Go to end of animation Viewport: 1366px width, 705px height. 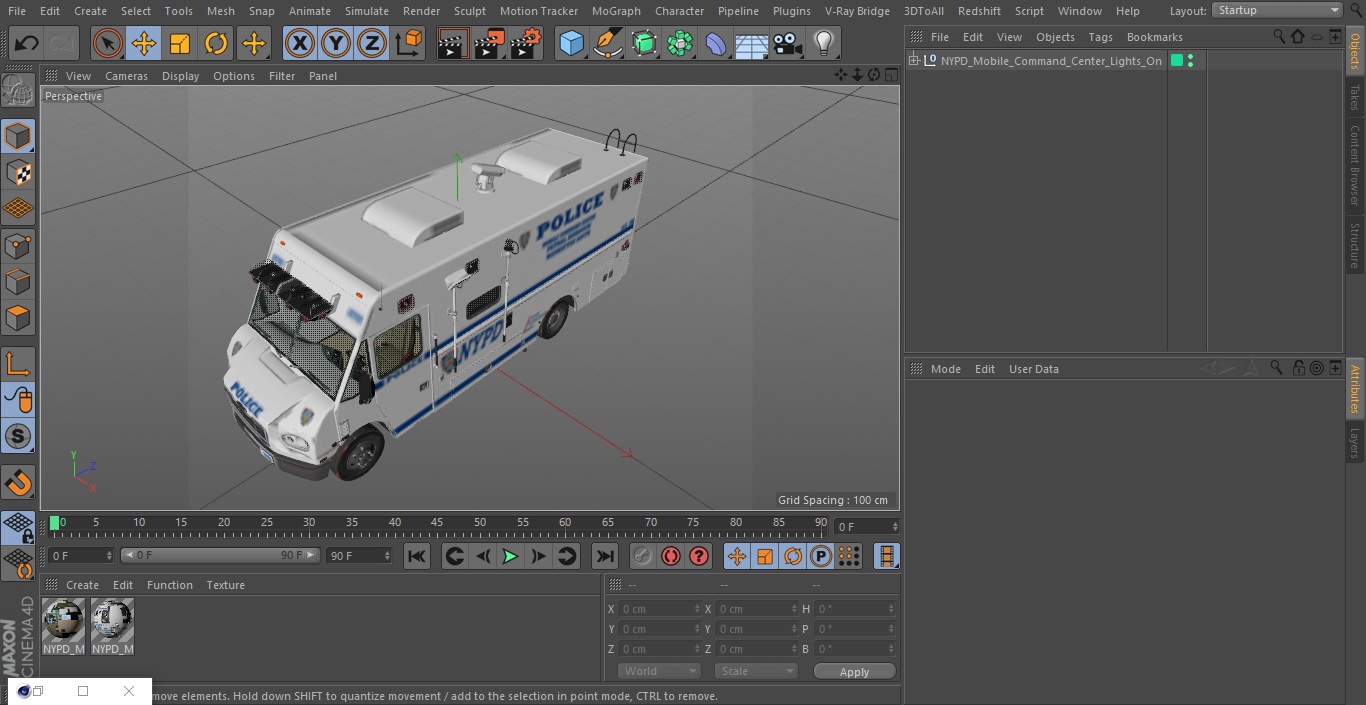tap(605, 556)
